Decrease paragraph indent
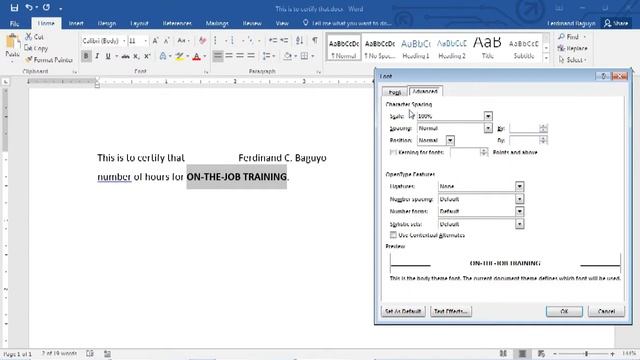 pyautogui.click(x=273, y=41)
